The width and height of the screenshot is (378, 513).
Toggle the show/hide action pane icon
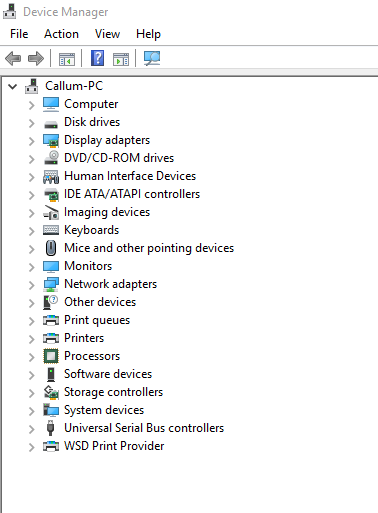(121, 59)
